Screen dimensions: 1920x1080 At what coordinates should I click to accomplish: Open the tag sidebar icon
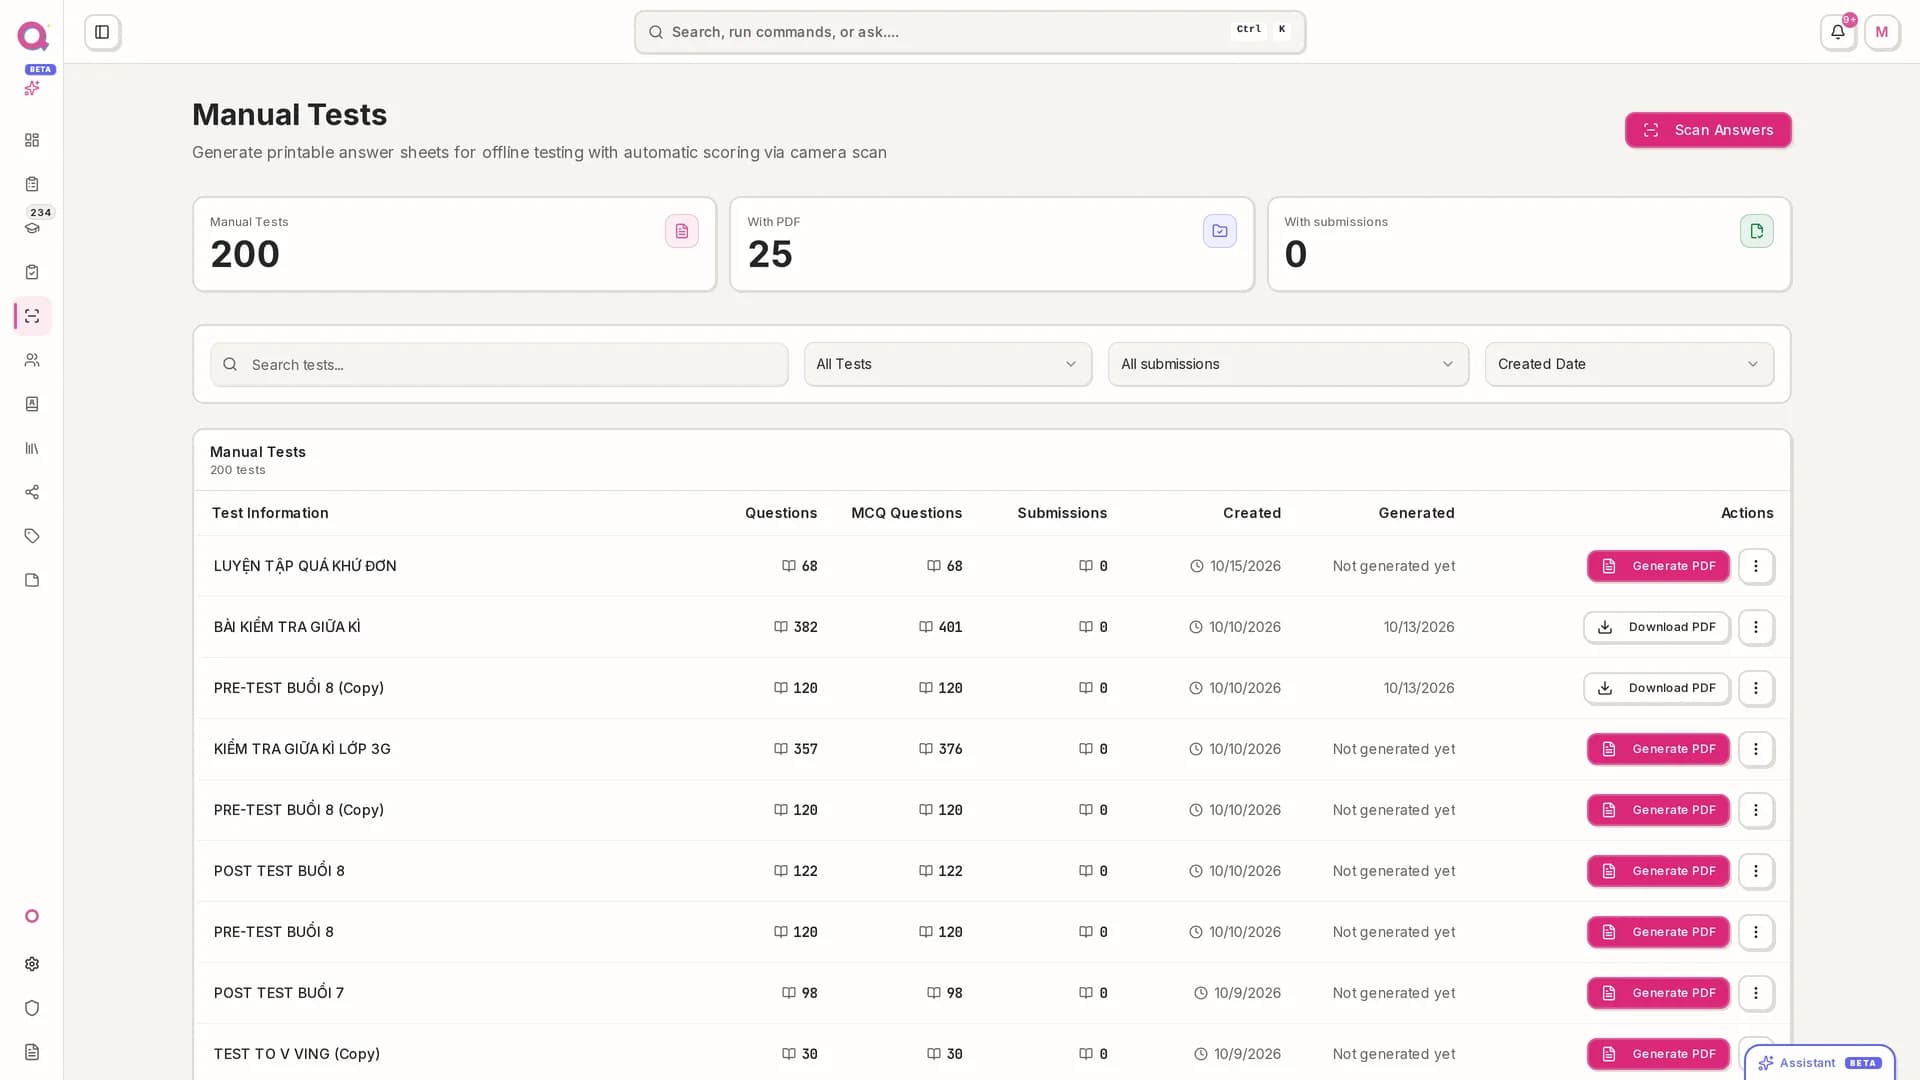point(32,536)
